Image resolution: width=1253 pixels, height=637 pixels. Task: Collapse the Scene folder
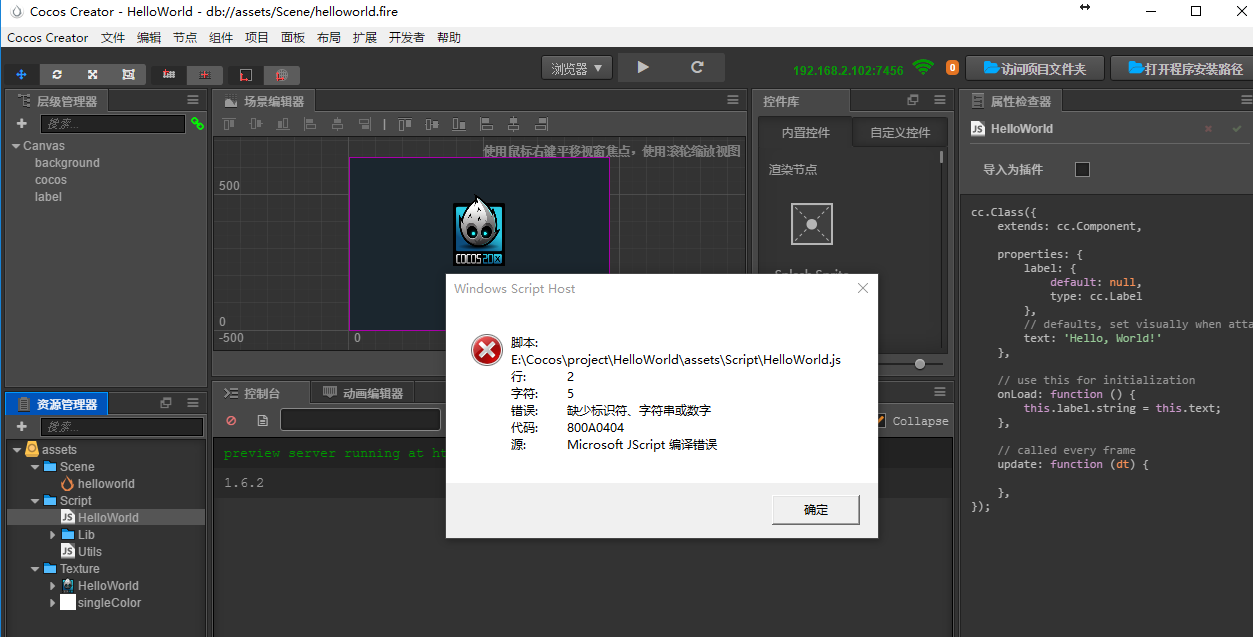pyautogui.click(x=34, y=467)
